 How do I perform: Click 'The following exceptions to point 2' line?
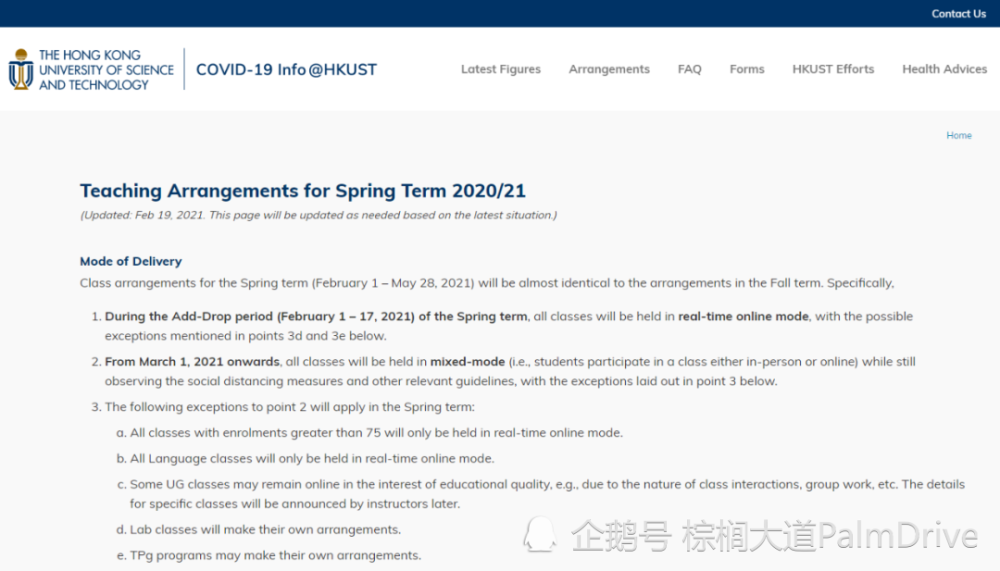coord(290,406)
